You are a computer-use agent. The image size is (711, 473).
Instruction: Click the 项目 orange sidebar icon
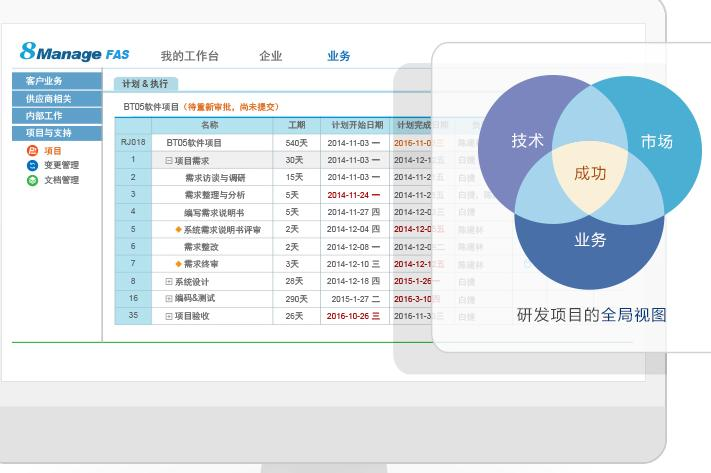pos(32,151)
